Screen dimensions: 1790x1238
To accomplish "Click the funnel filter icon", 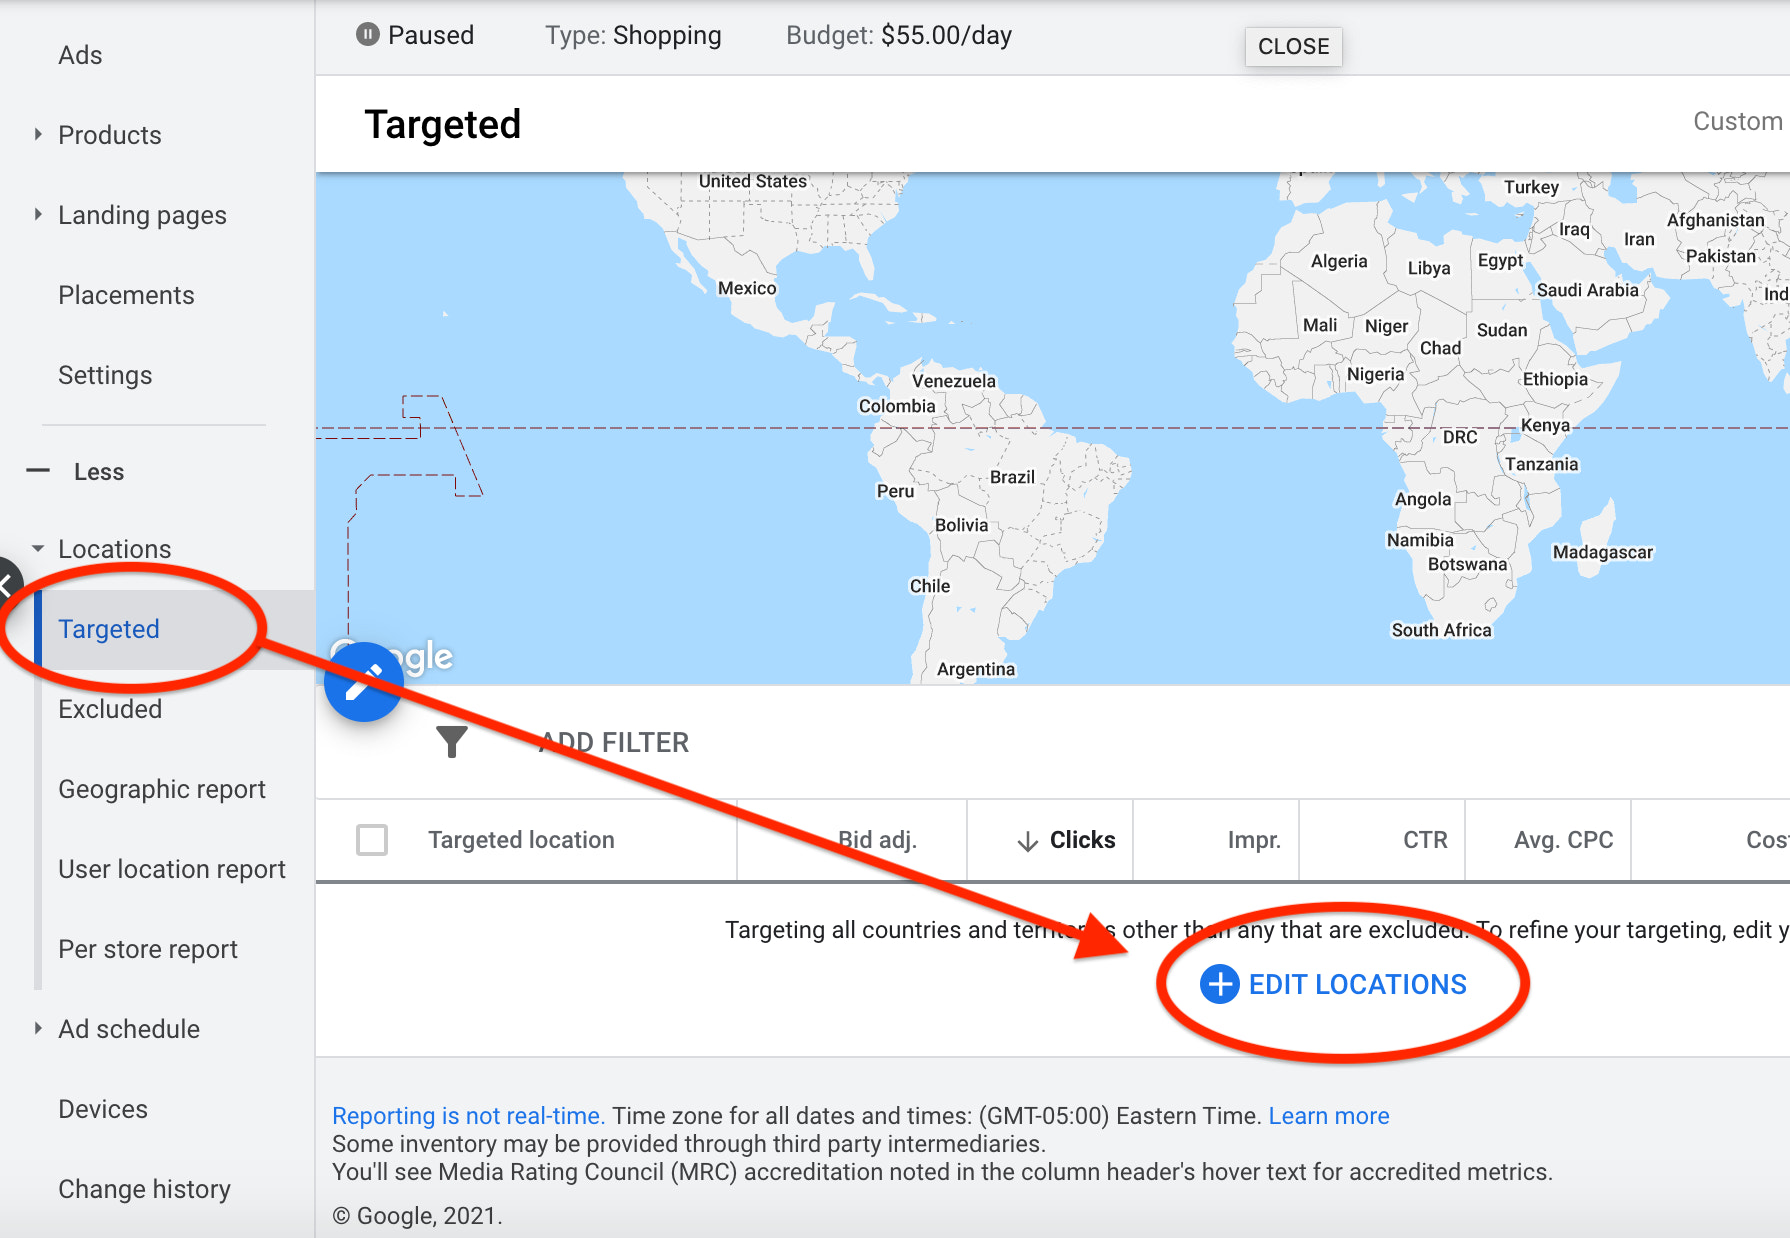I will pyautogui.click(x=452, y=742).
